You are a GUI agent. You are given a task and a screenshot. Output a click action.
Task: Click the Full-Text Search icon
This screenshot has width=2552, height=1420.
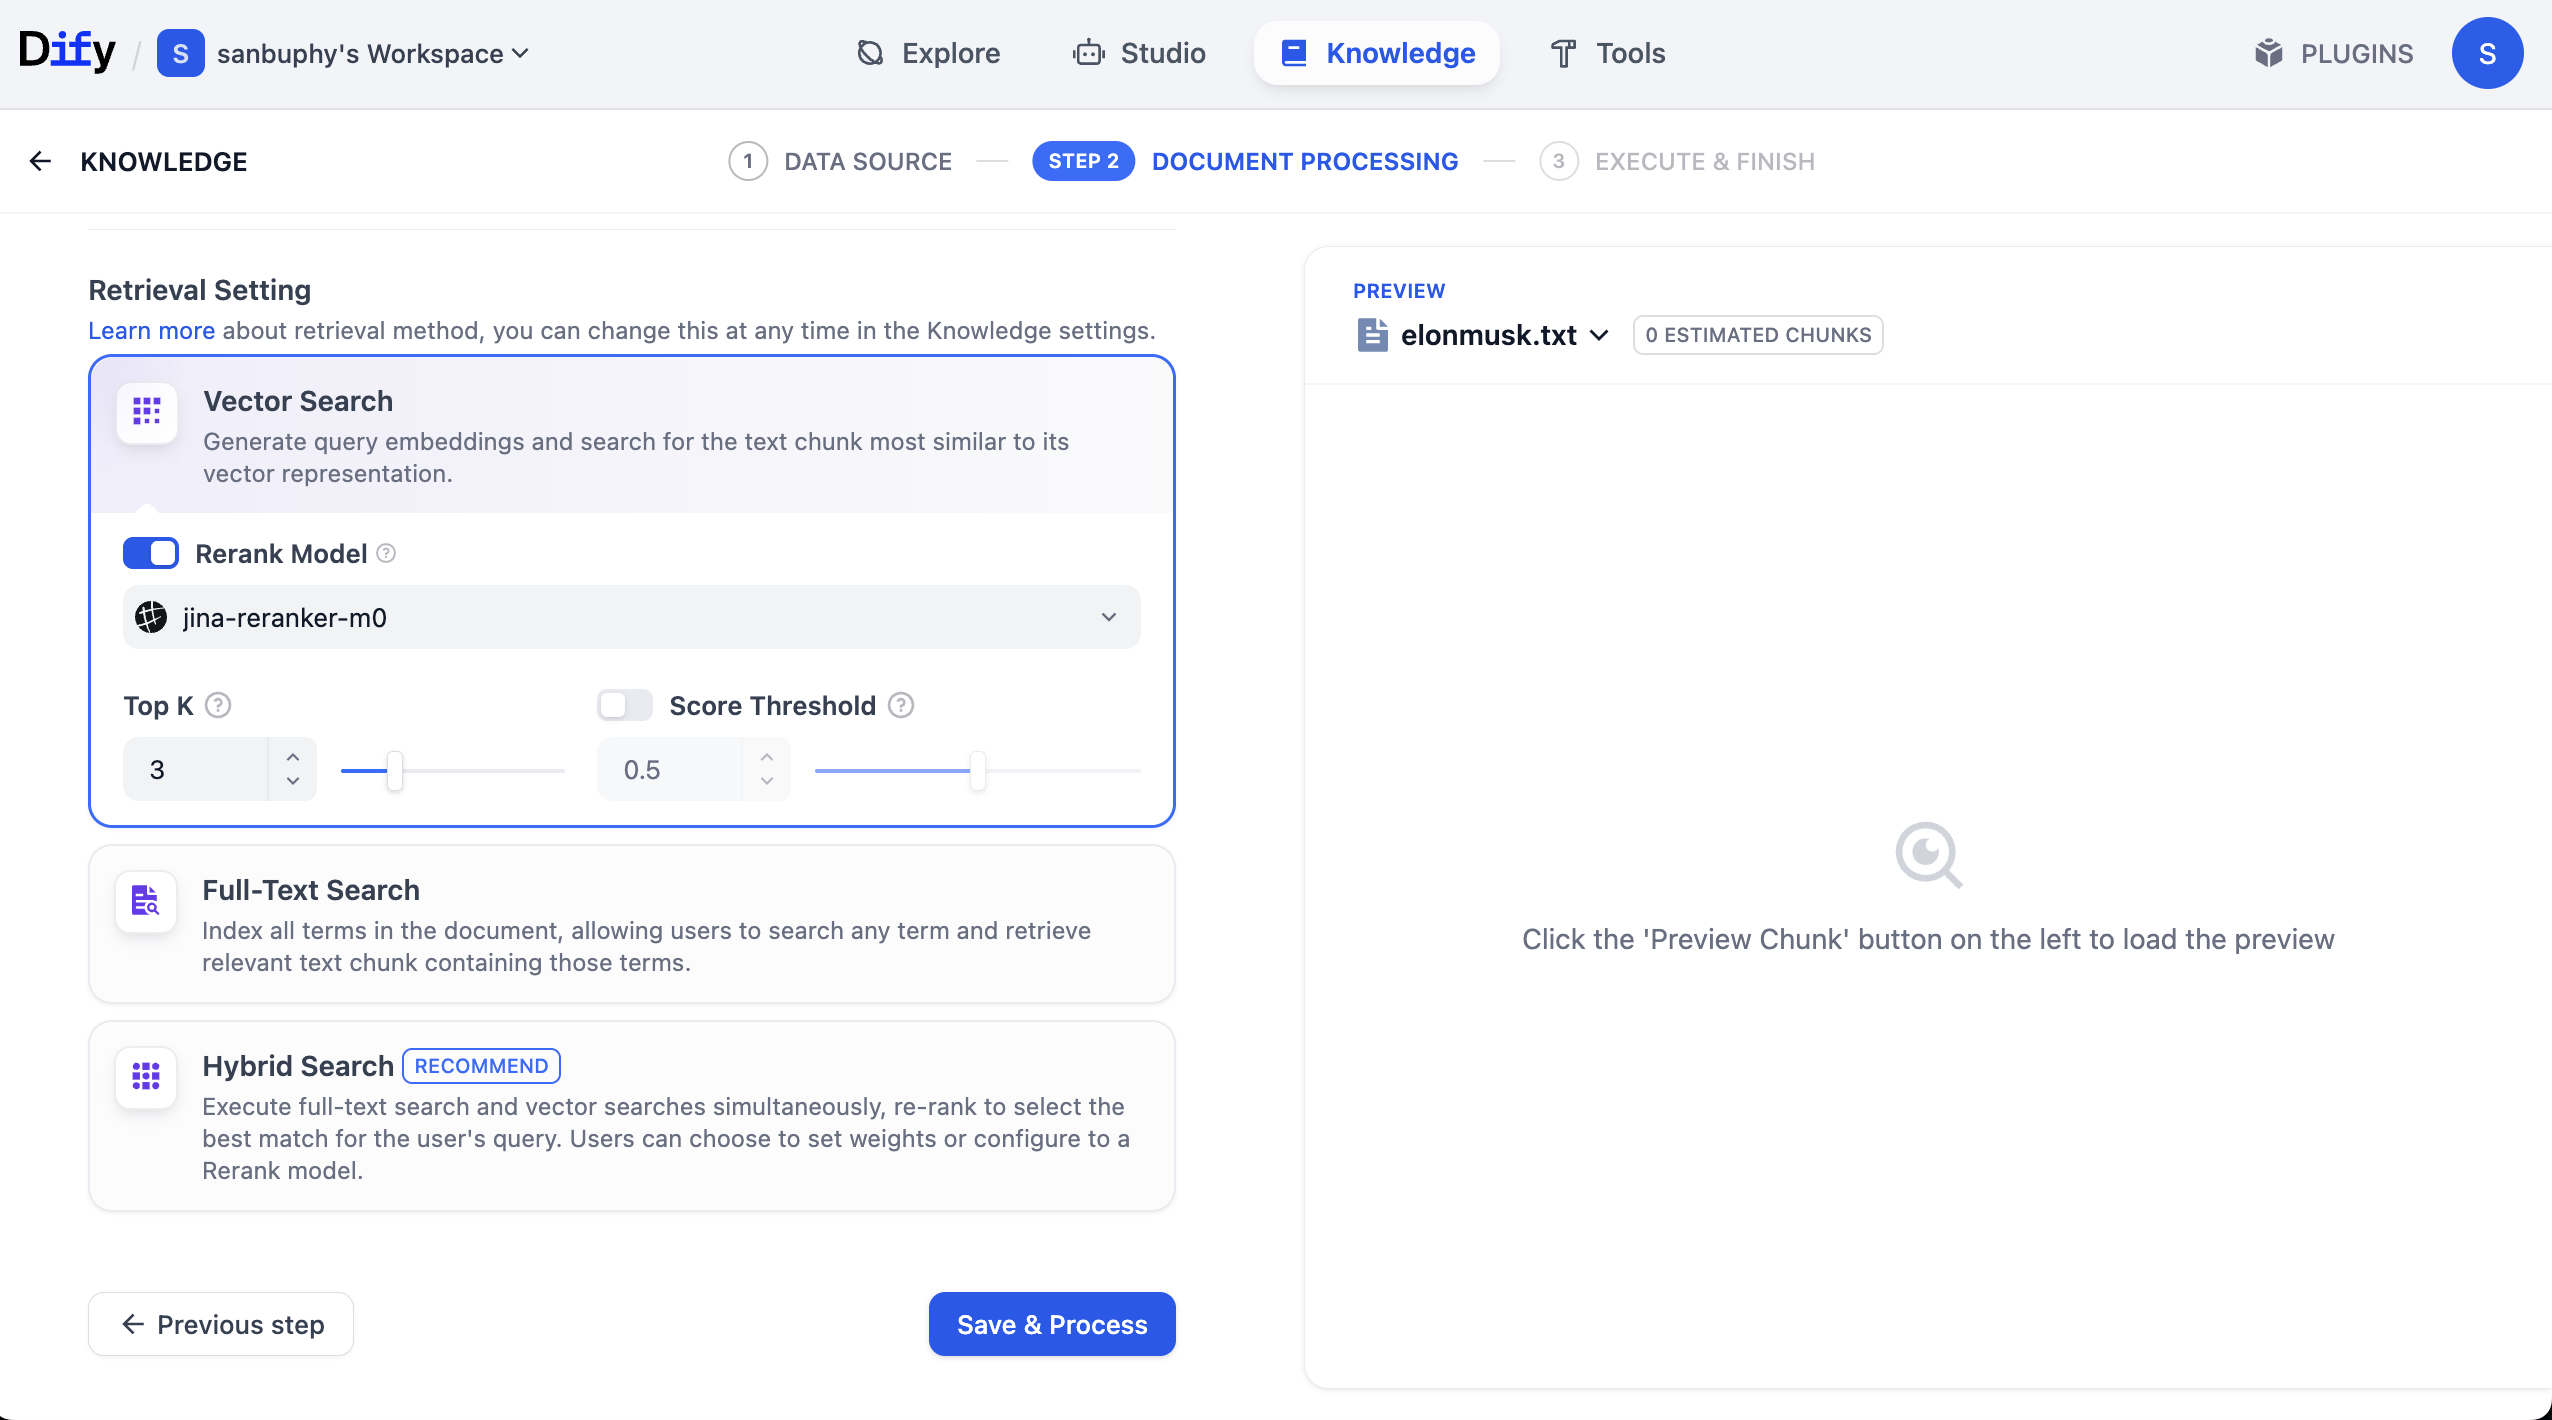click(x=146, y=901)
